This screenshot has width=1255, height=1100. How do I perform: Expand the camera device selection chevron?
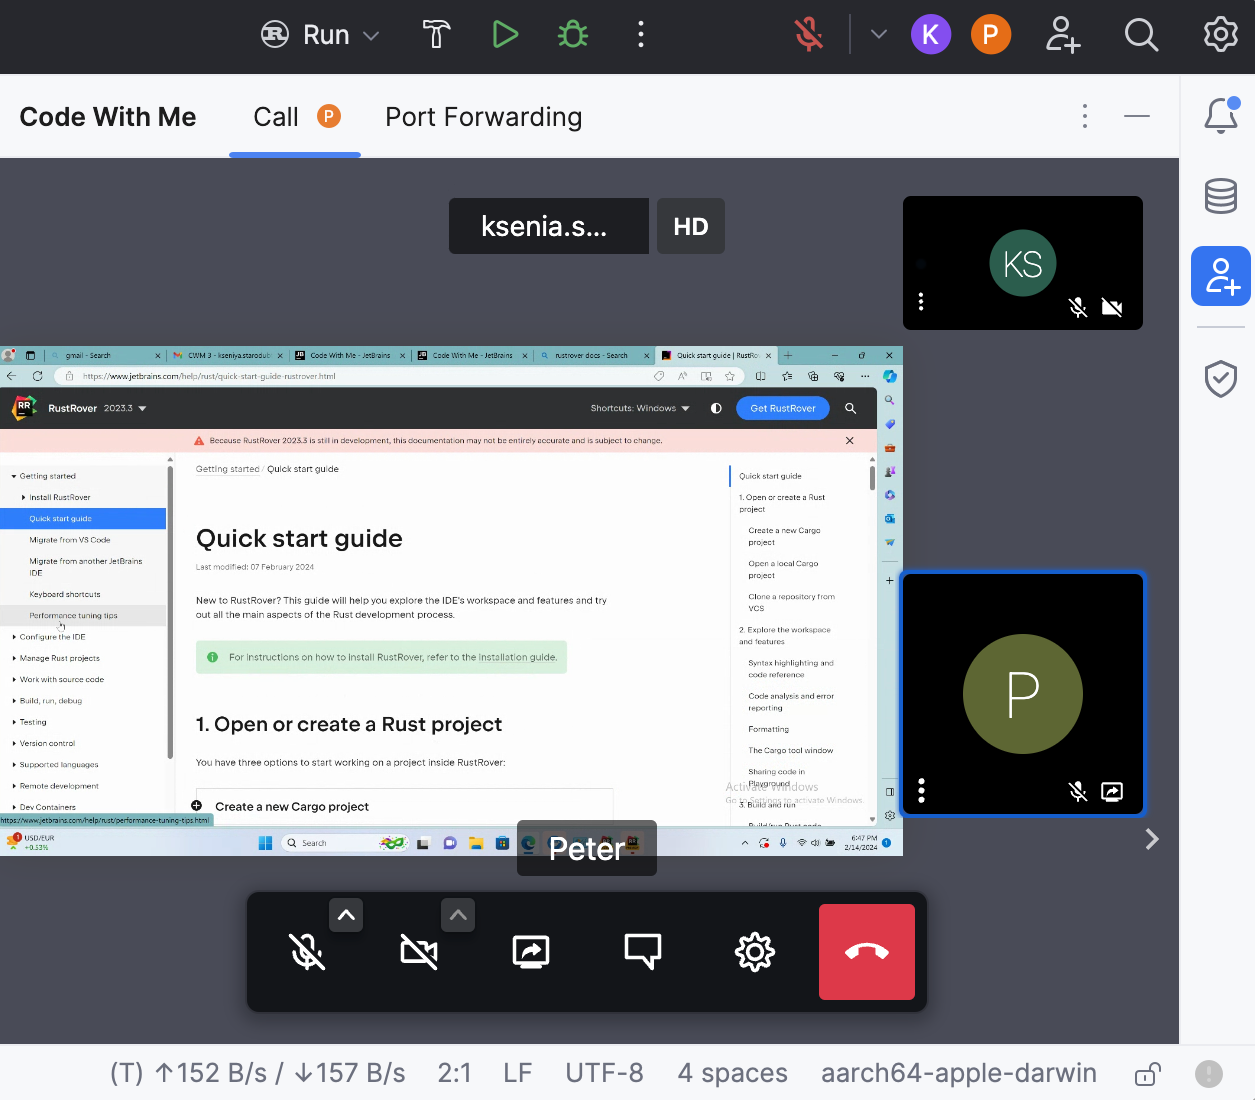[458, 914]
